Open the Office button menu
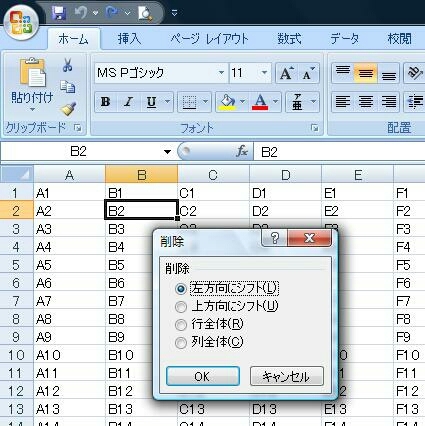425x426 pixels. [x=21, y=22]
